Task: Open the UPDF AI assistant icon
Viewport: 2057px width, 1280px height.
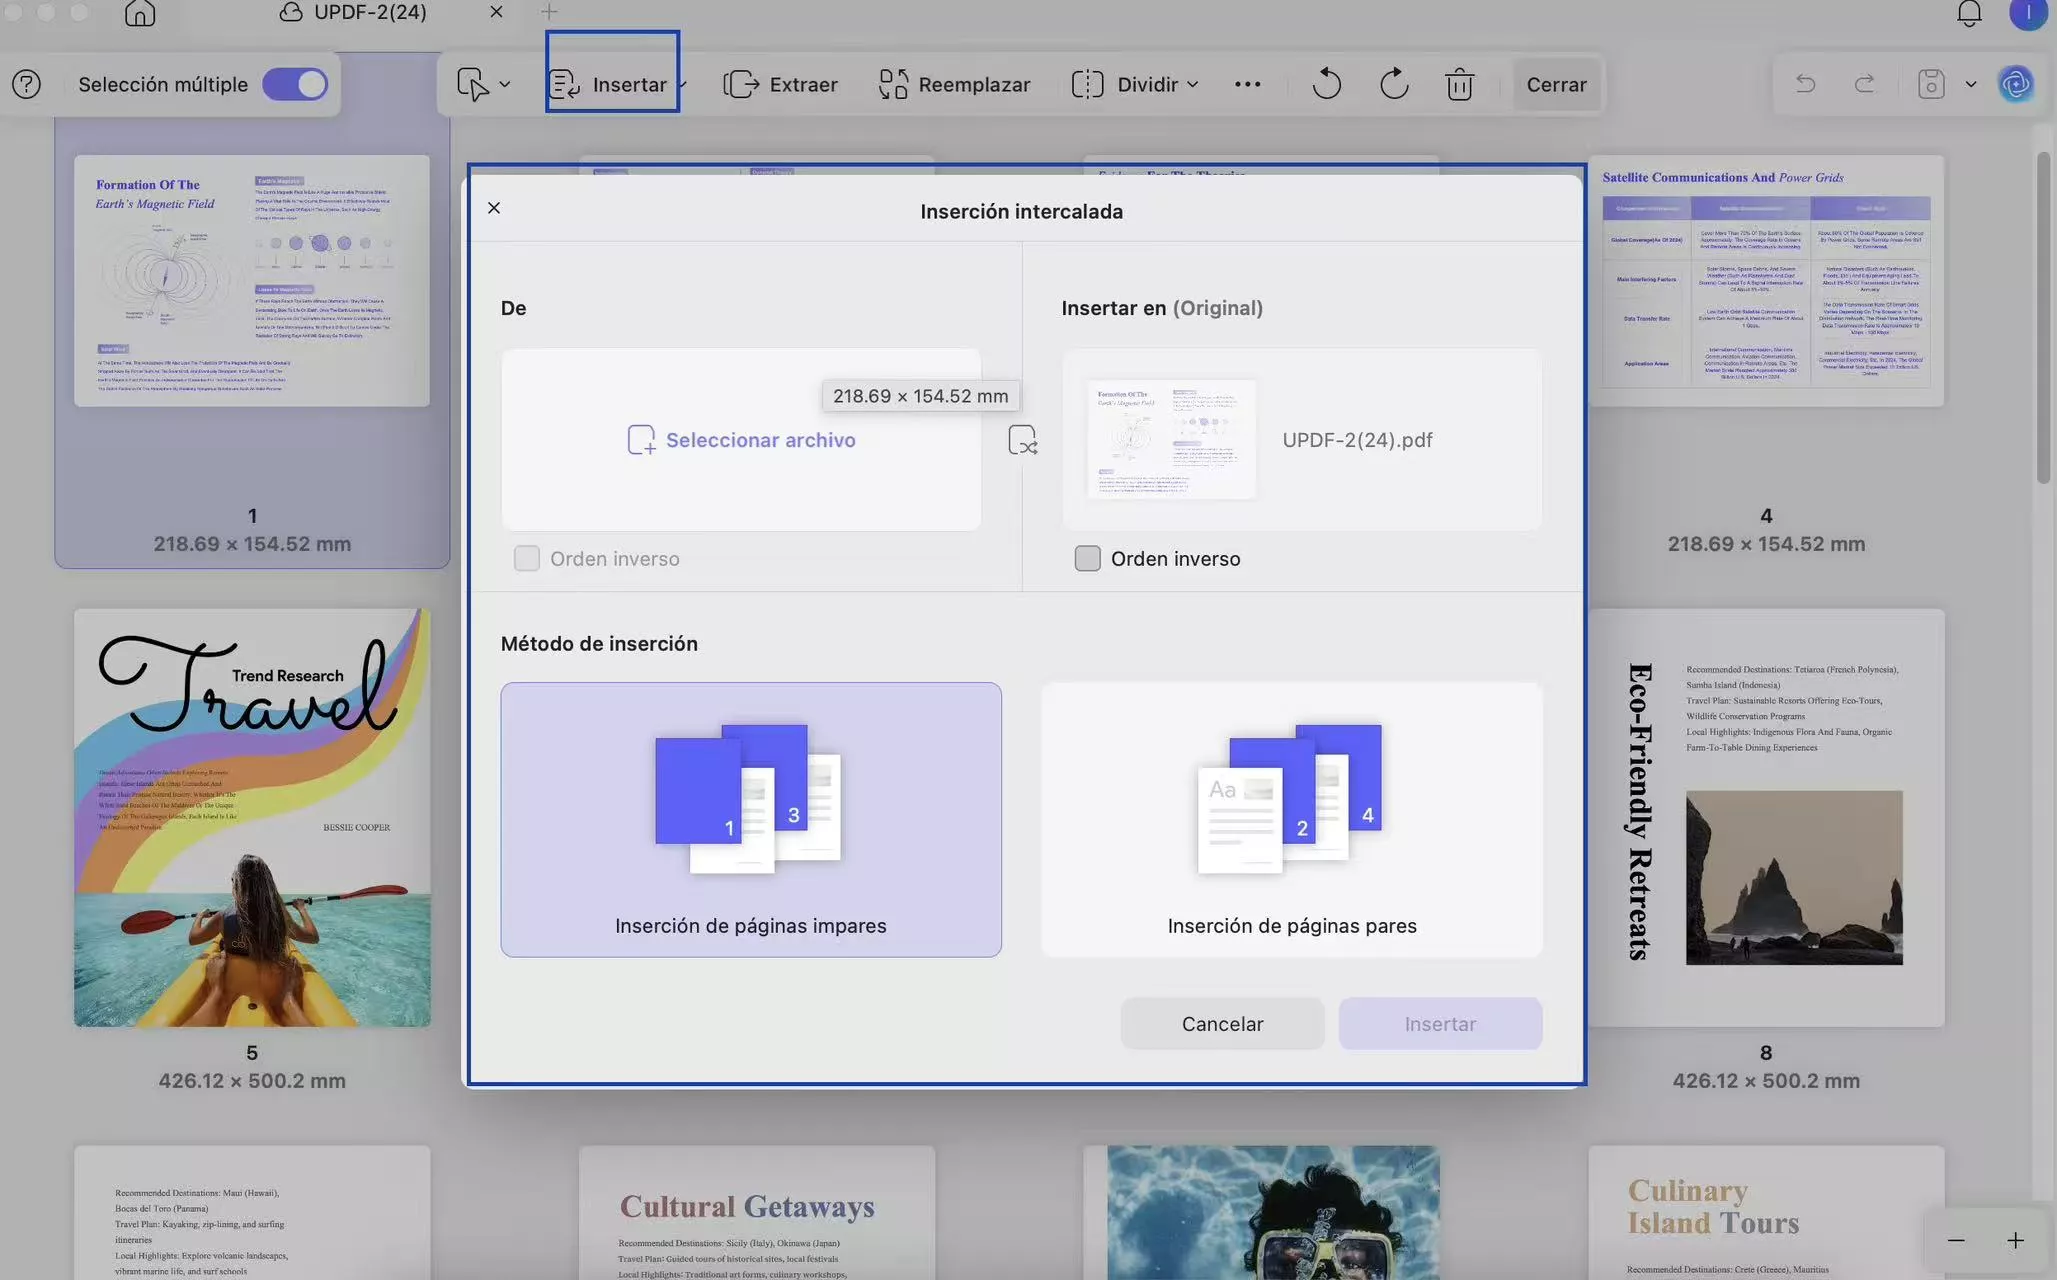Action: (2015, 84)
